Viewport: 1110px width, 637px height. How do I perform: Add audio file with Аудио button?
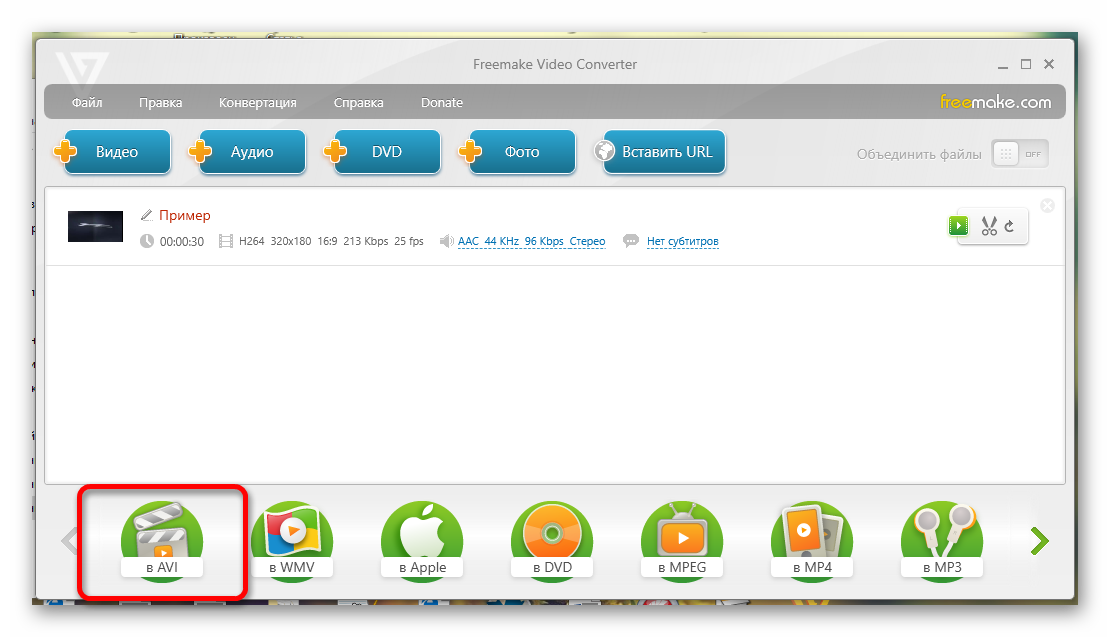(248, 152)
